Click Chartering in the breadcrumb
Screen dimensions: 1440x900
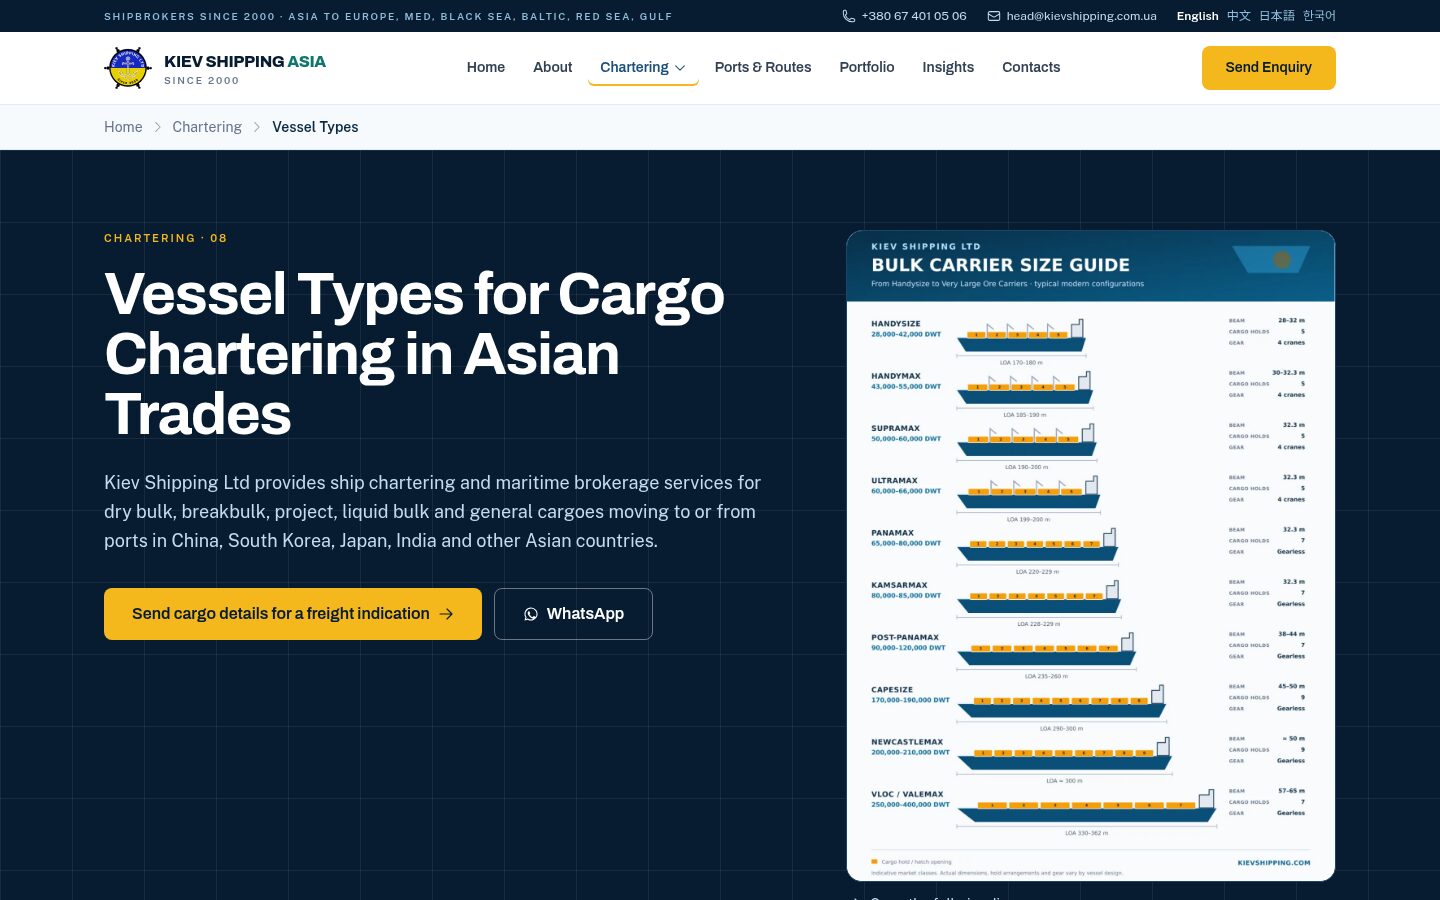click(207, 127)
